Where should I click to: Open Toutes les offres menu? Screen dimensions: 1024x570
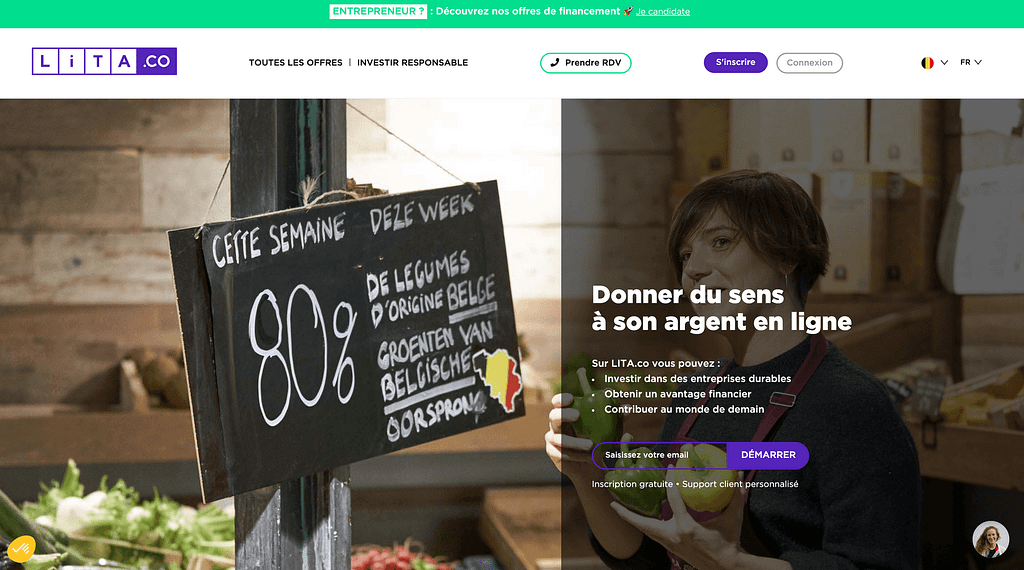click(295, 63)
